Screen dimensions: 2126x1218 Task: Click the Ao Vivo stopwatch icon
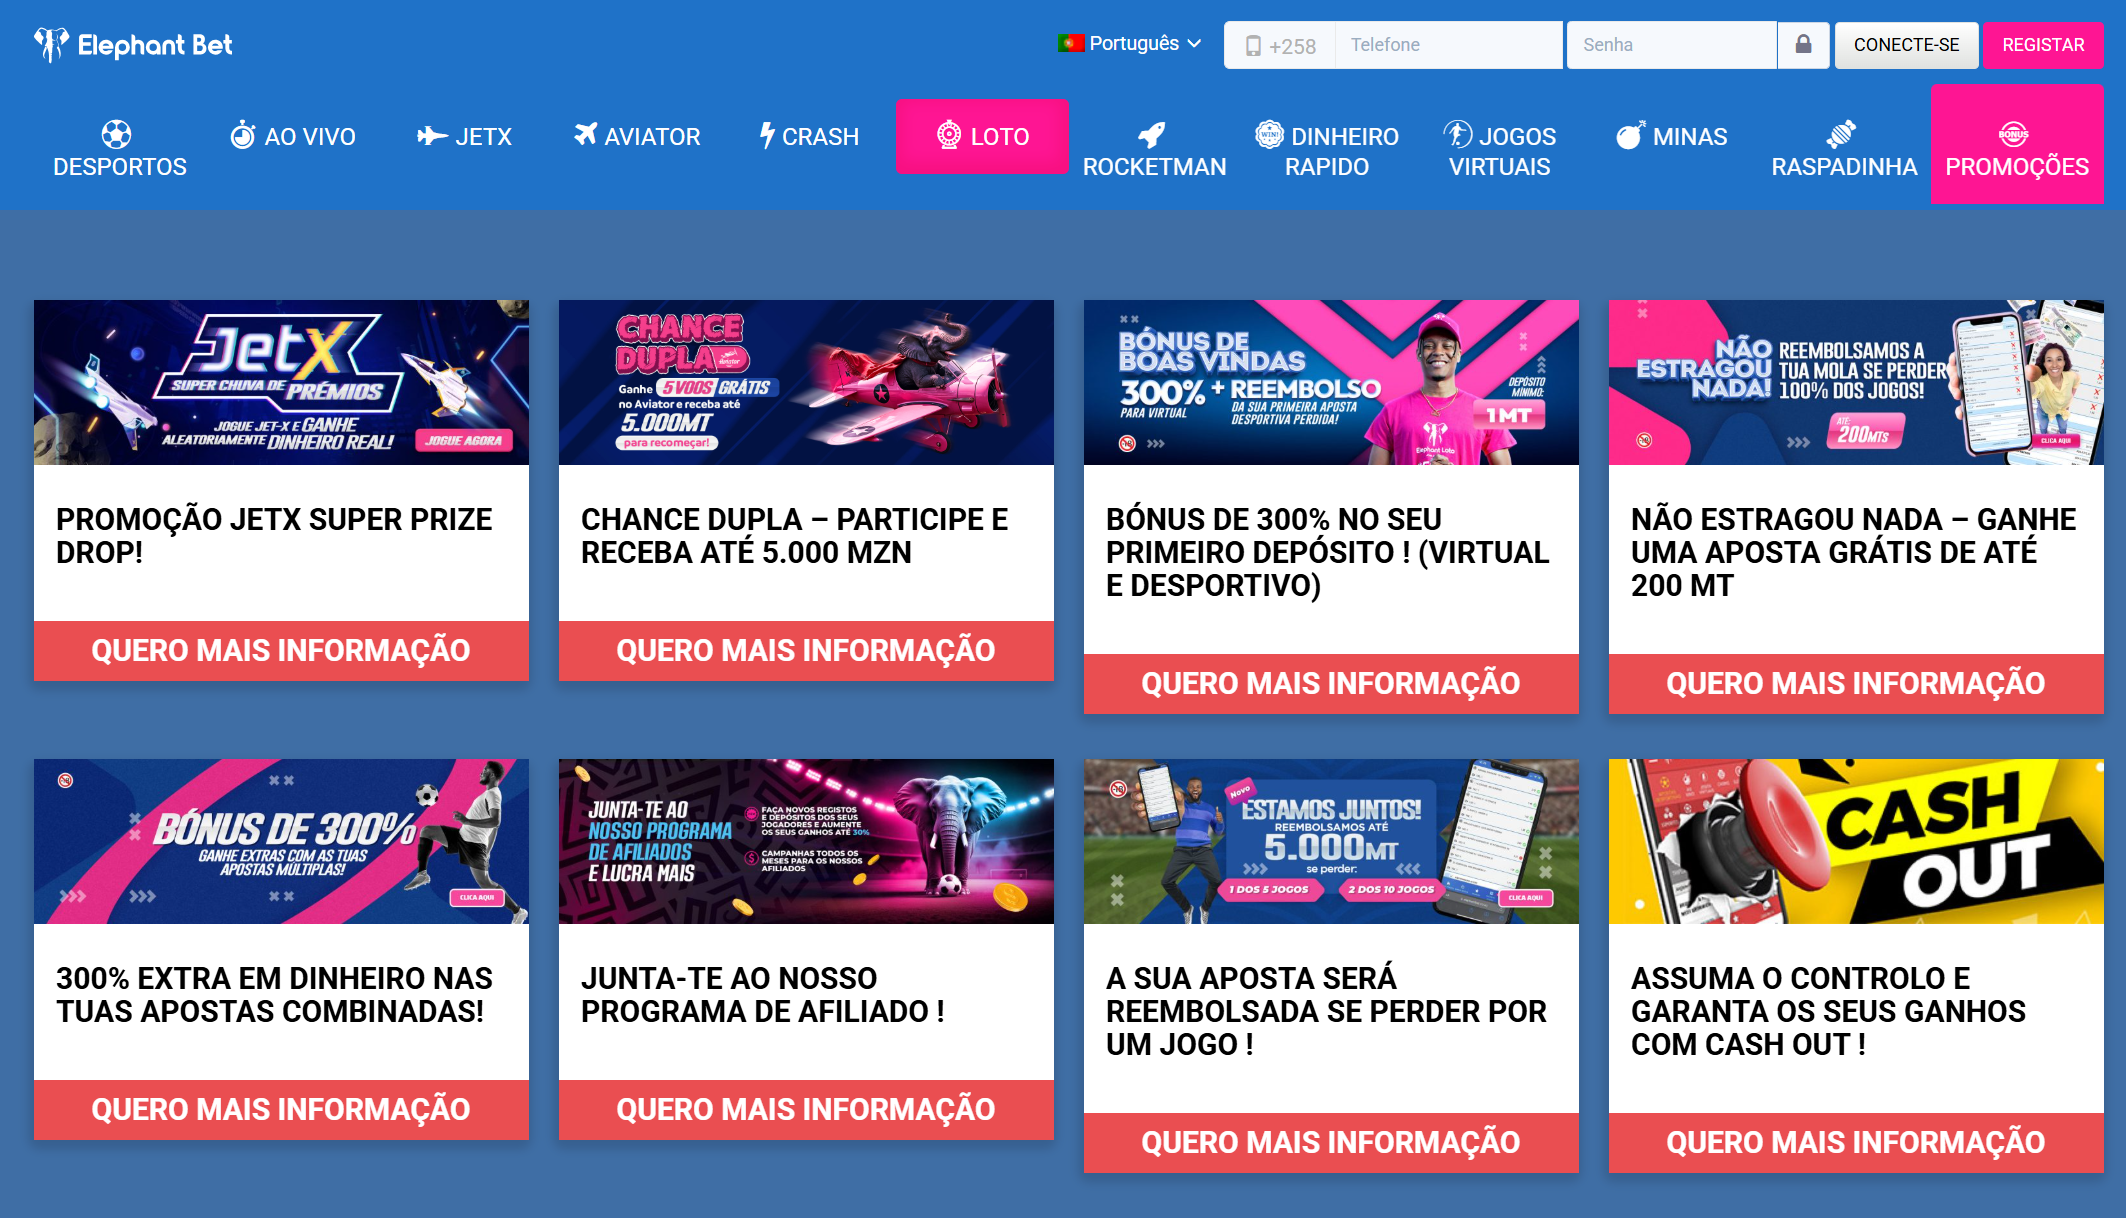coord(242,135)
